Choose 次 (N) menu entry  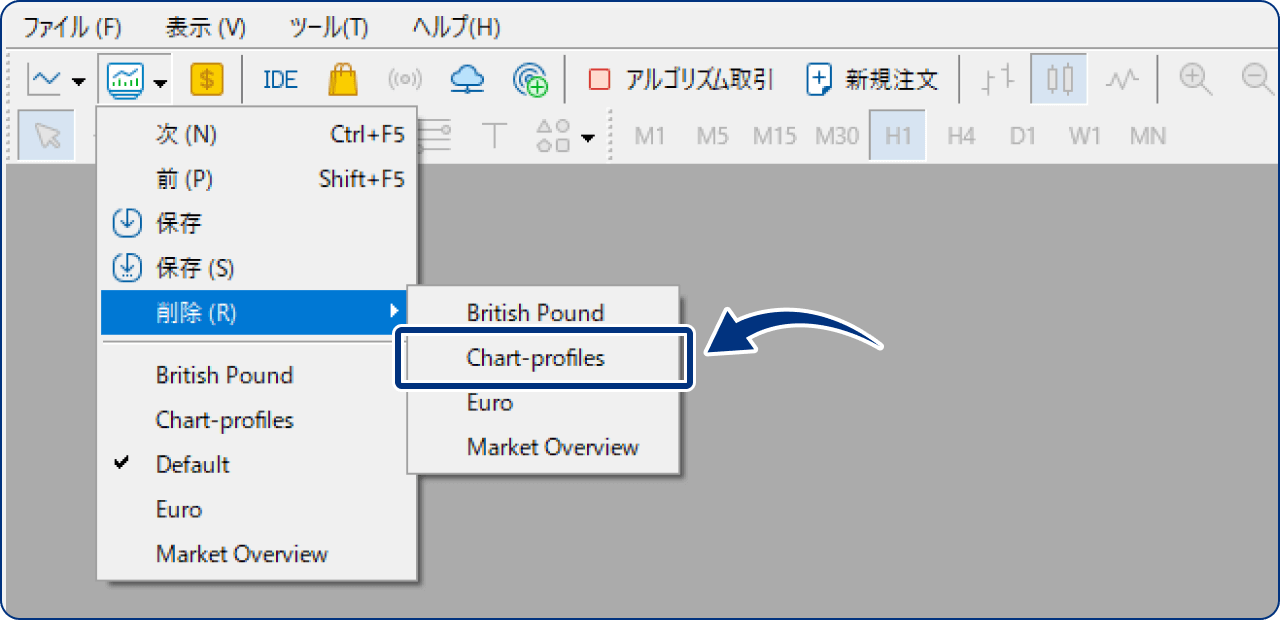tap(258, 134)
